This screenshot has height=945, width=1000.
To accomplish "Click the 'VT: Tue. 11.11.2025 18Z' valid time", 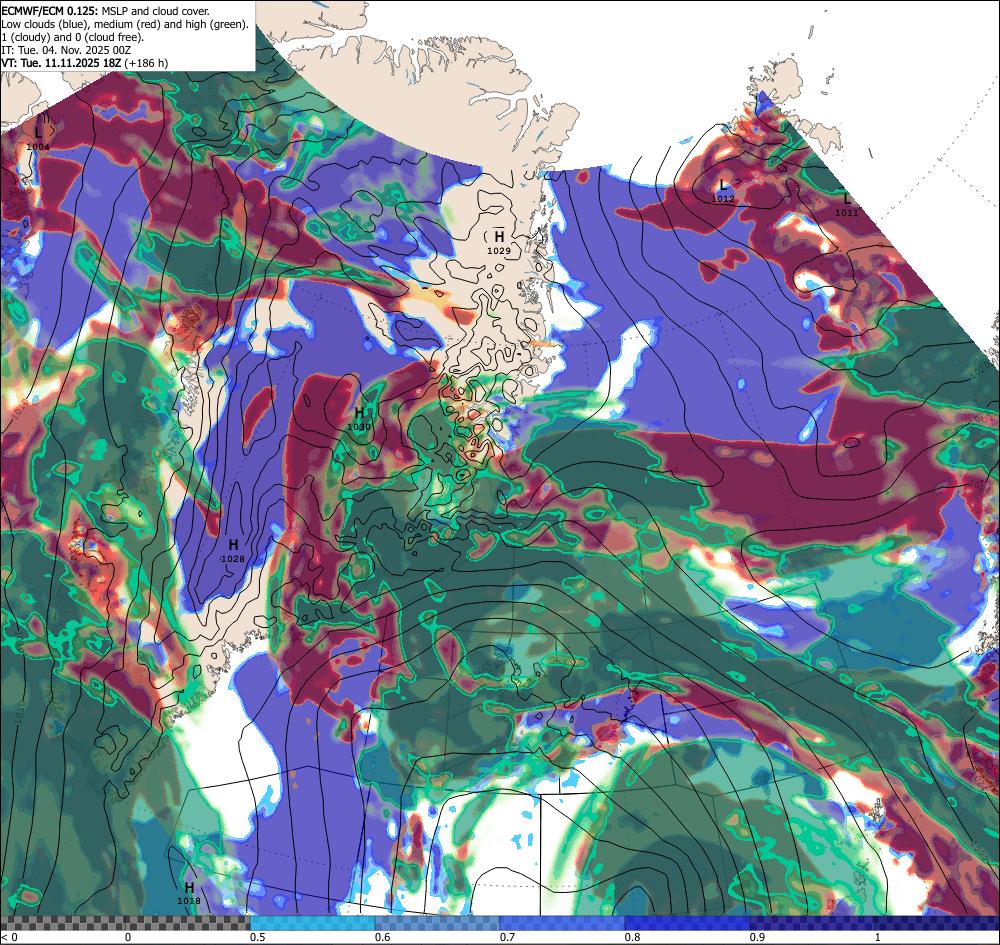I will tap(61, 63).
